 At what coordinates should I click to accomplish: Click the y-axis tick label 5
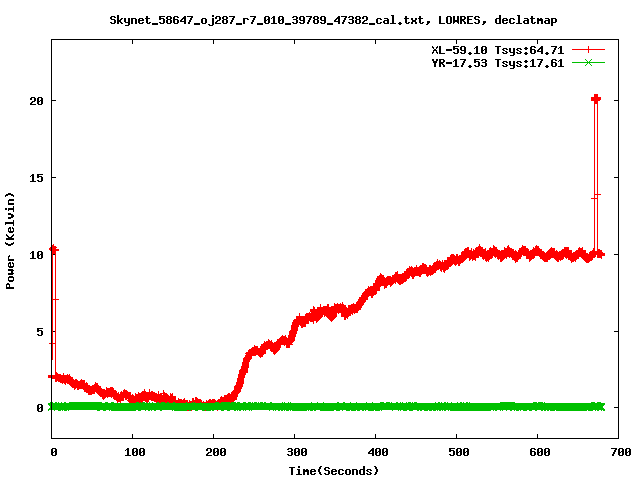coord(40,332)
